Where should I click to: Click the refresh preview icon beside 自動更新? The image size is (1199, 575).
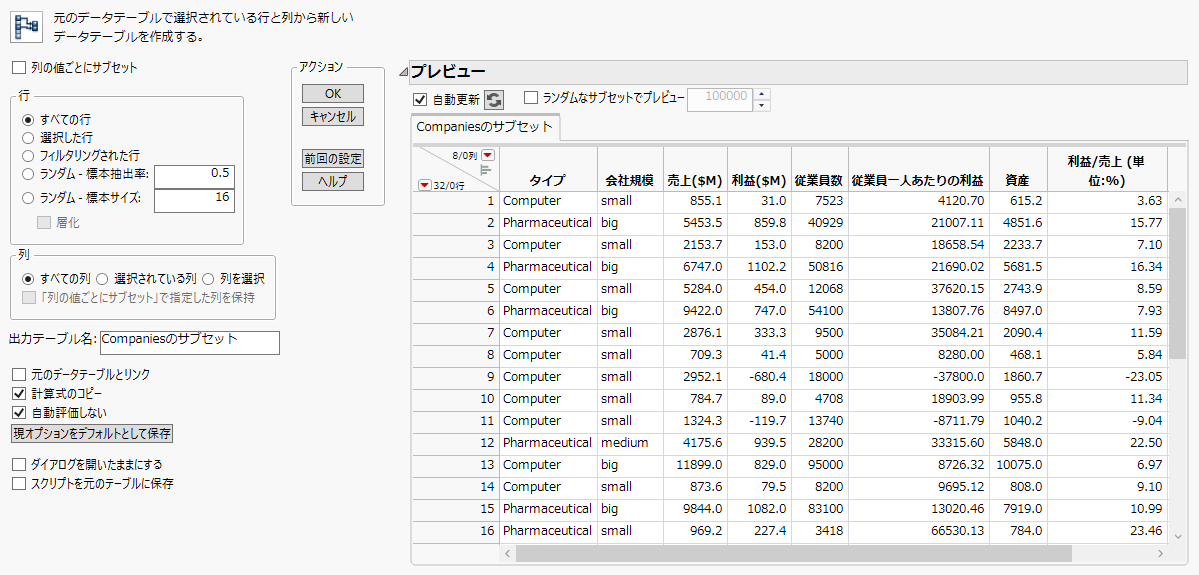[495, 100]
